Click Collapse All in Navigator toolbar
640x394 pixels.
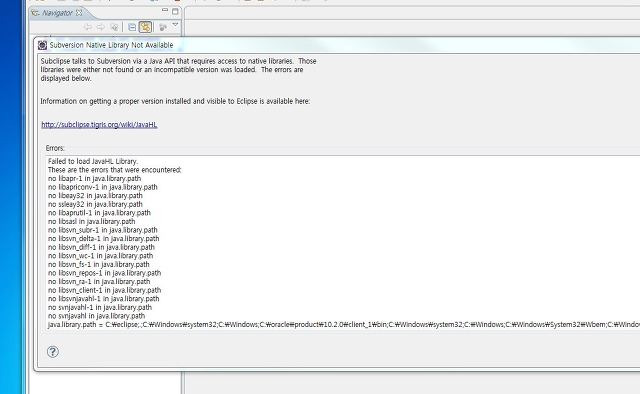[x=132, y=27]
